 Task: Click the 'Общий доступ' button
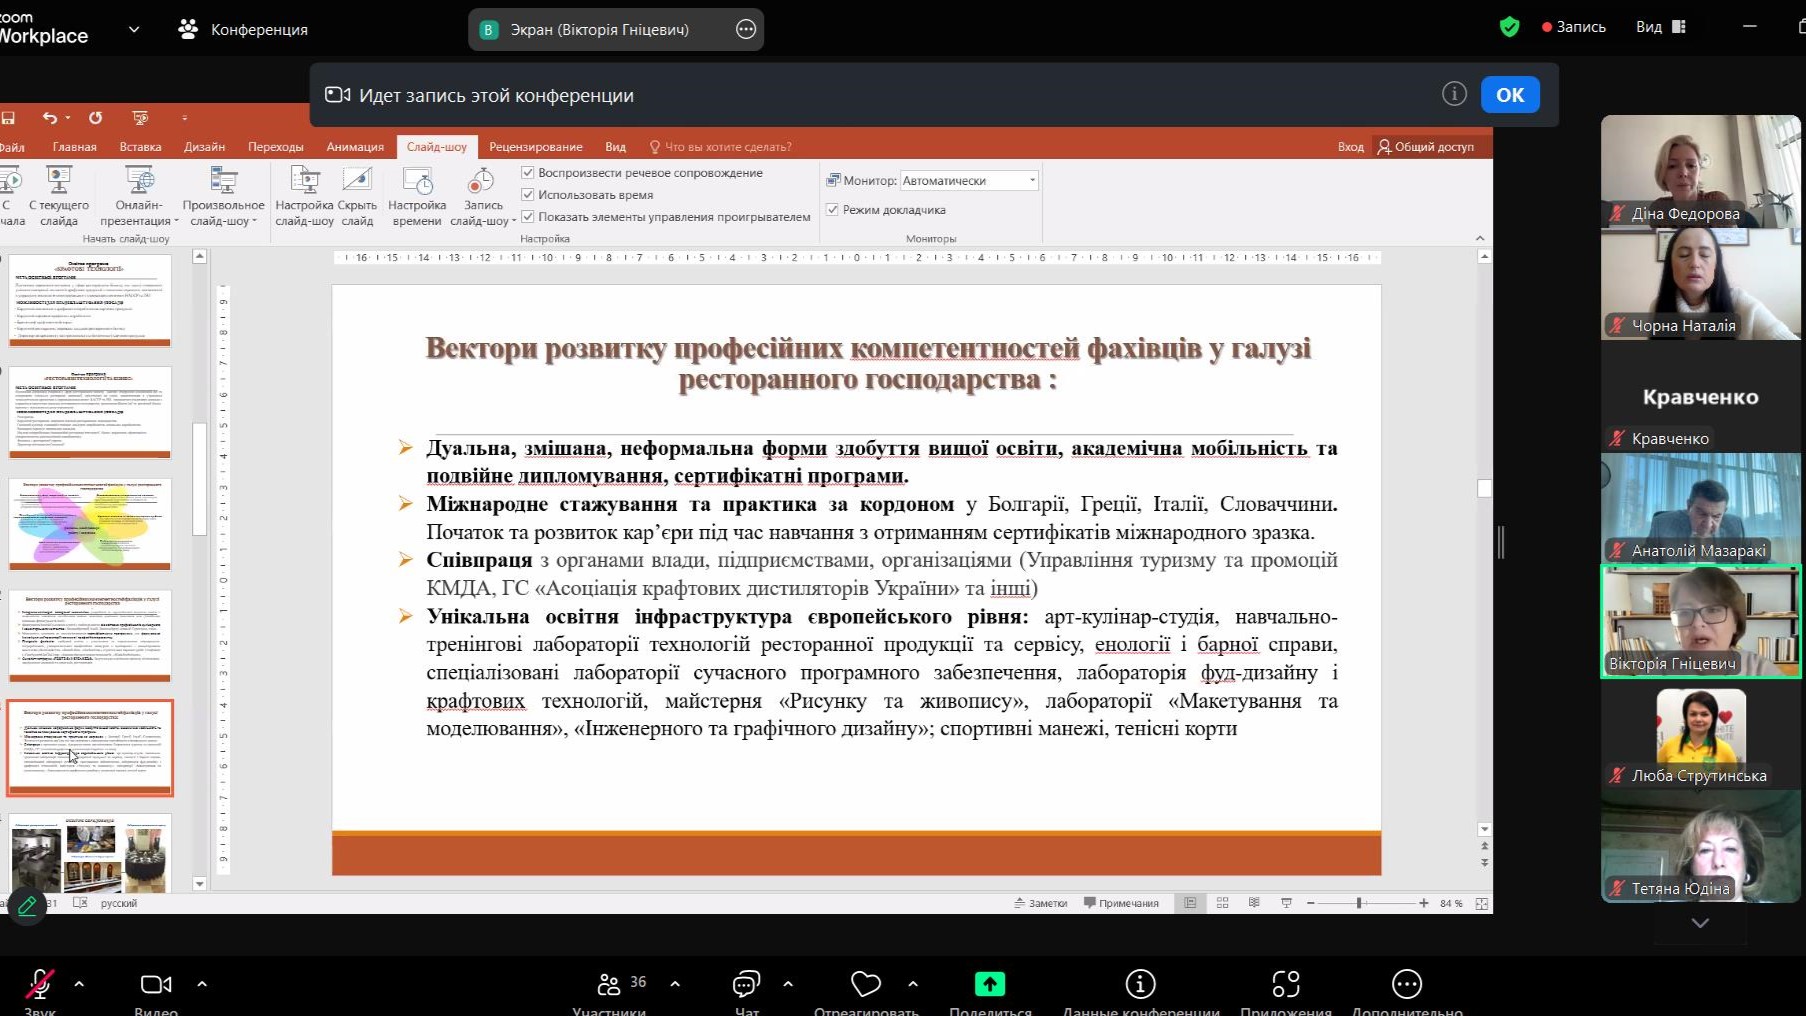click(1426, 147)
